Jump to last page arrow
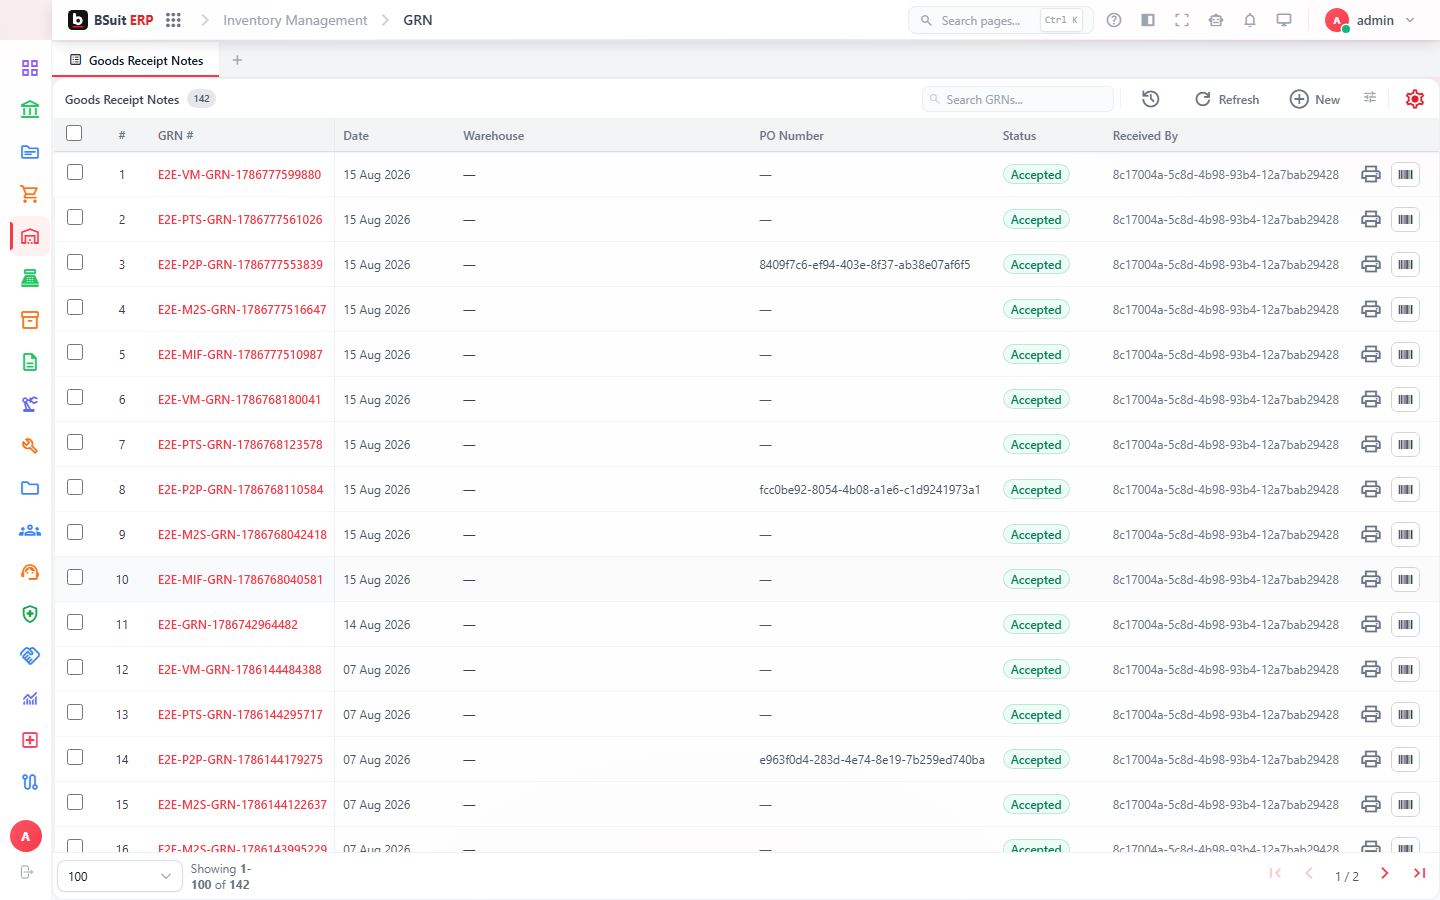 click(x=1419, y=873)
